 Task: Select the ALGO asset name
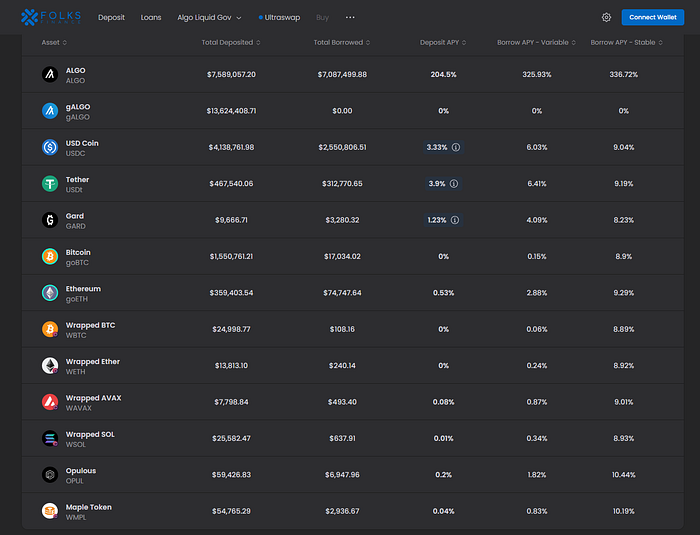[75, 71]
